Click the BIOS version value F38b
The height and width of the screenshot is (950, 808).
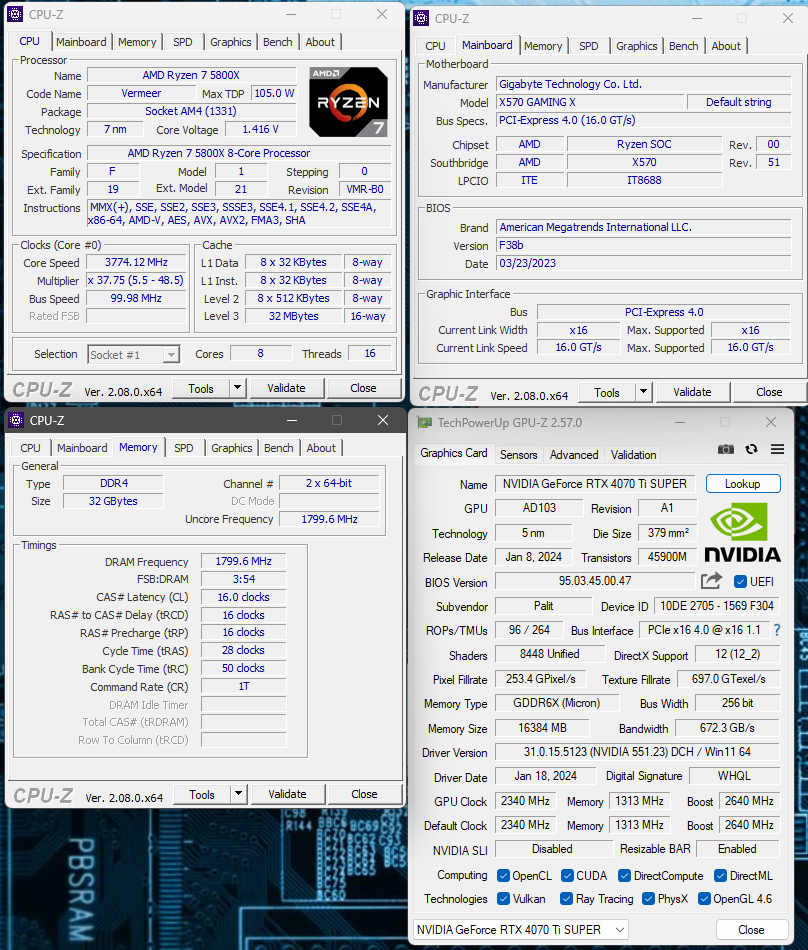click(x=643, y=245)
